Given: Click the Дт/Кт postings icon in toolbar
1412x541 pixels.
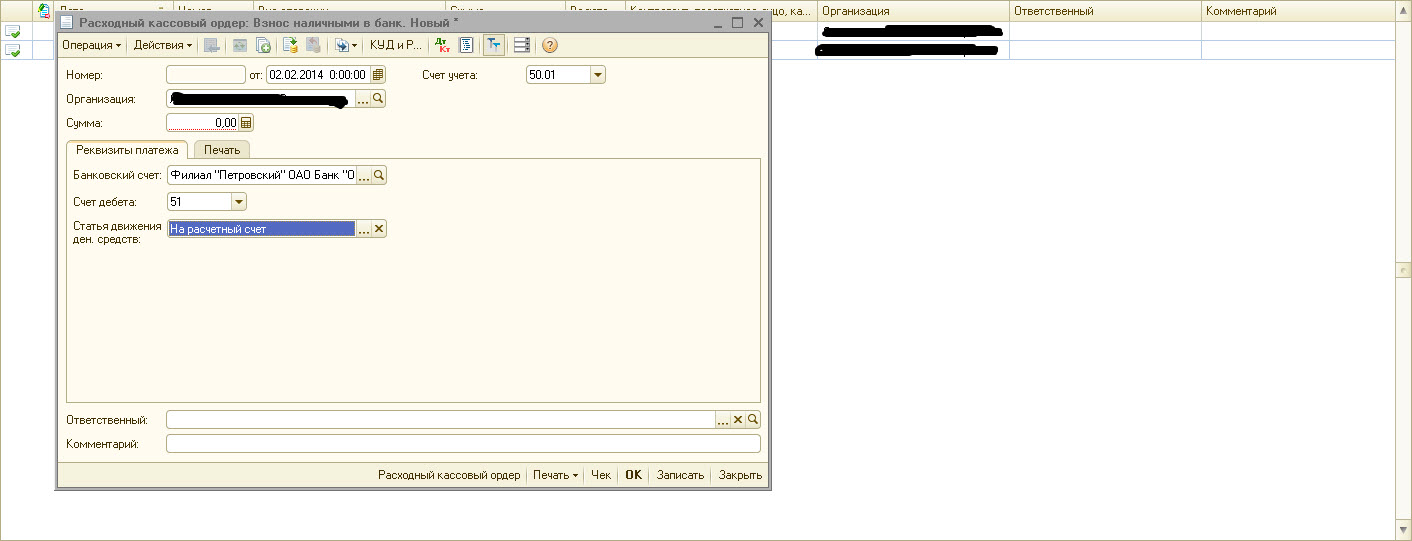Looking at the screenshot, I should (443, 45).
